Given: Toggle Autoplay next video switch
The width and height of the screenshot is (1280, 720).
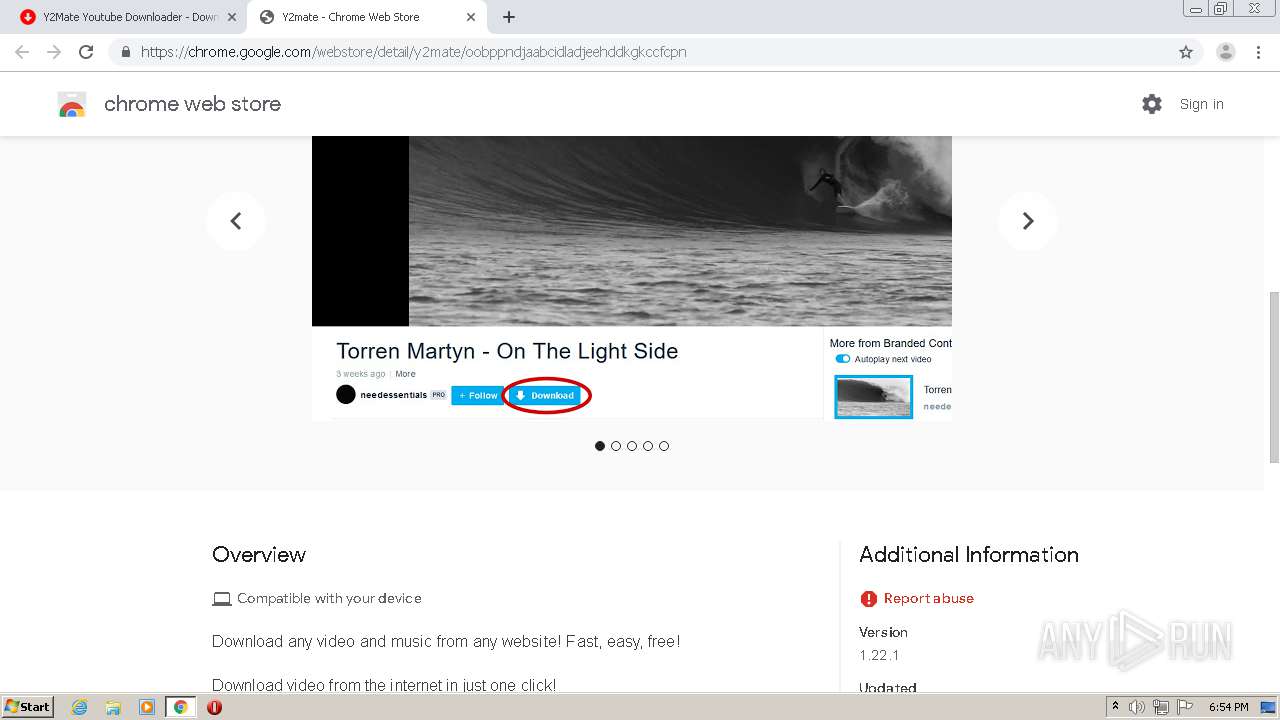Looking at the screenshot, I should coord(842,359).
